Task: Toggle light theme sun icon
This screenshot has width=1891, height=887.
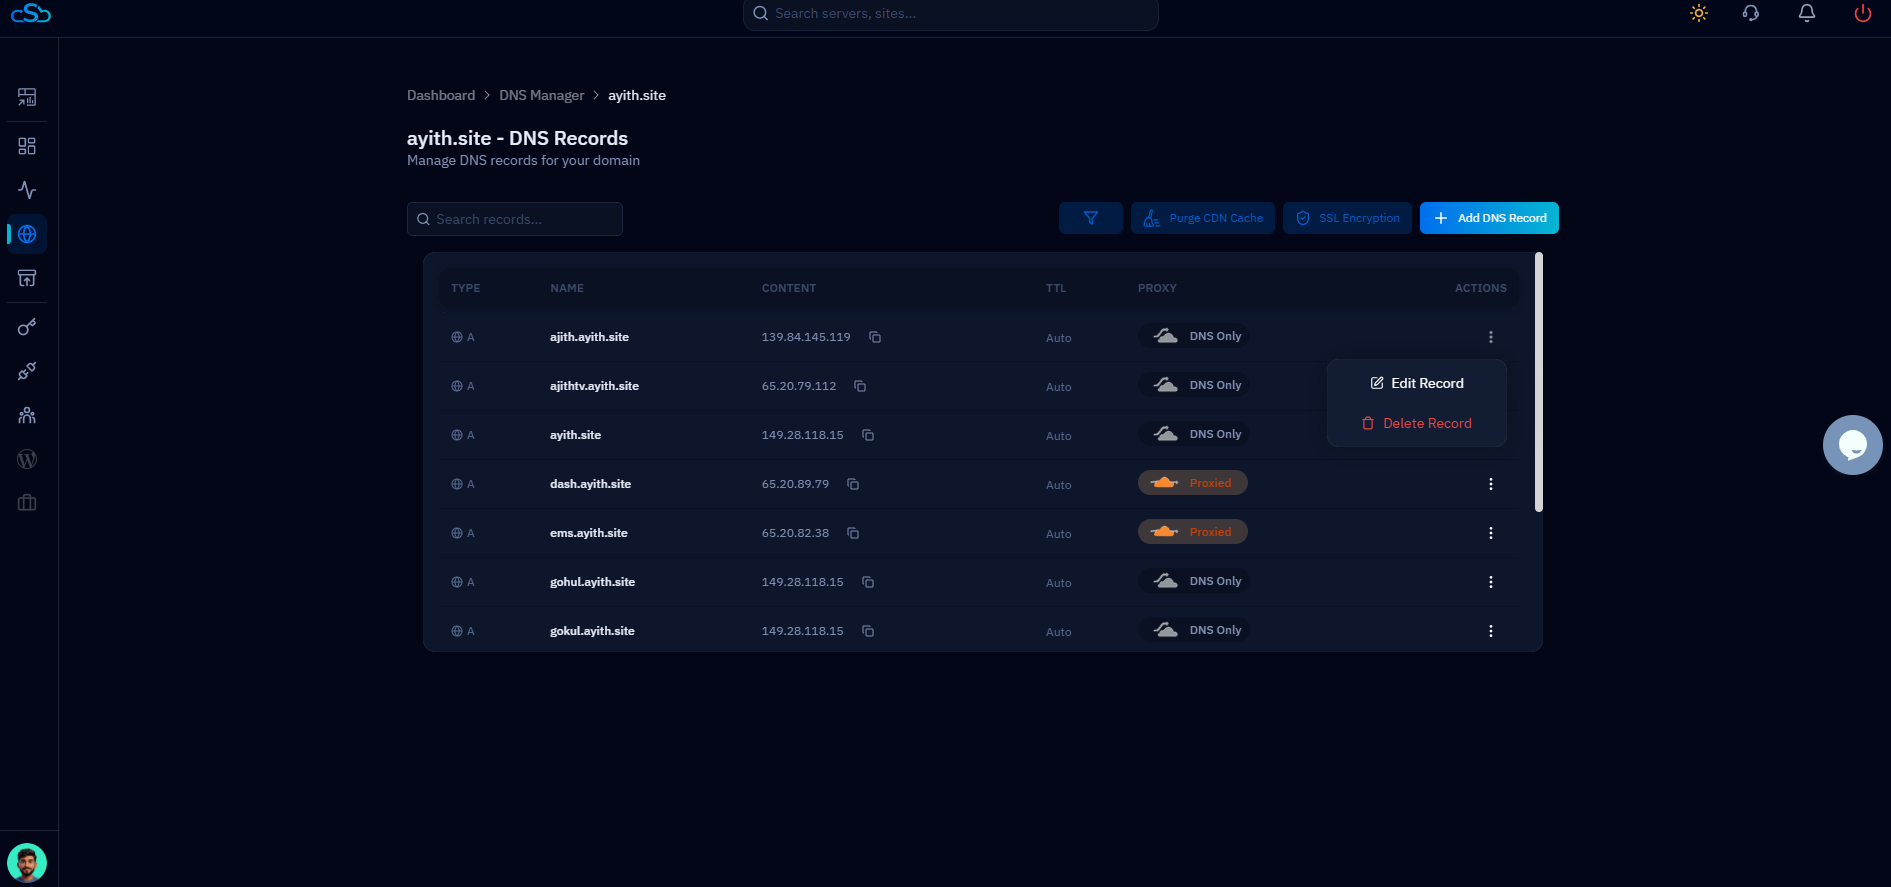Action: [1699, 13]
